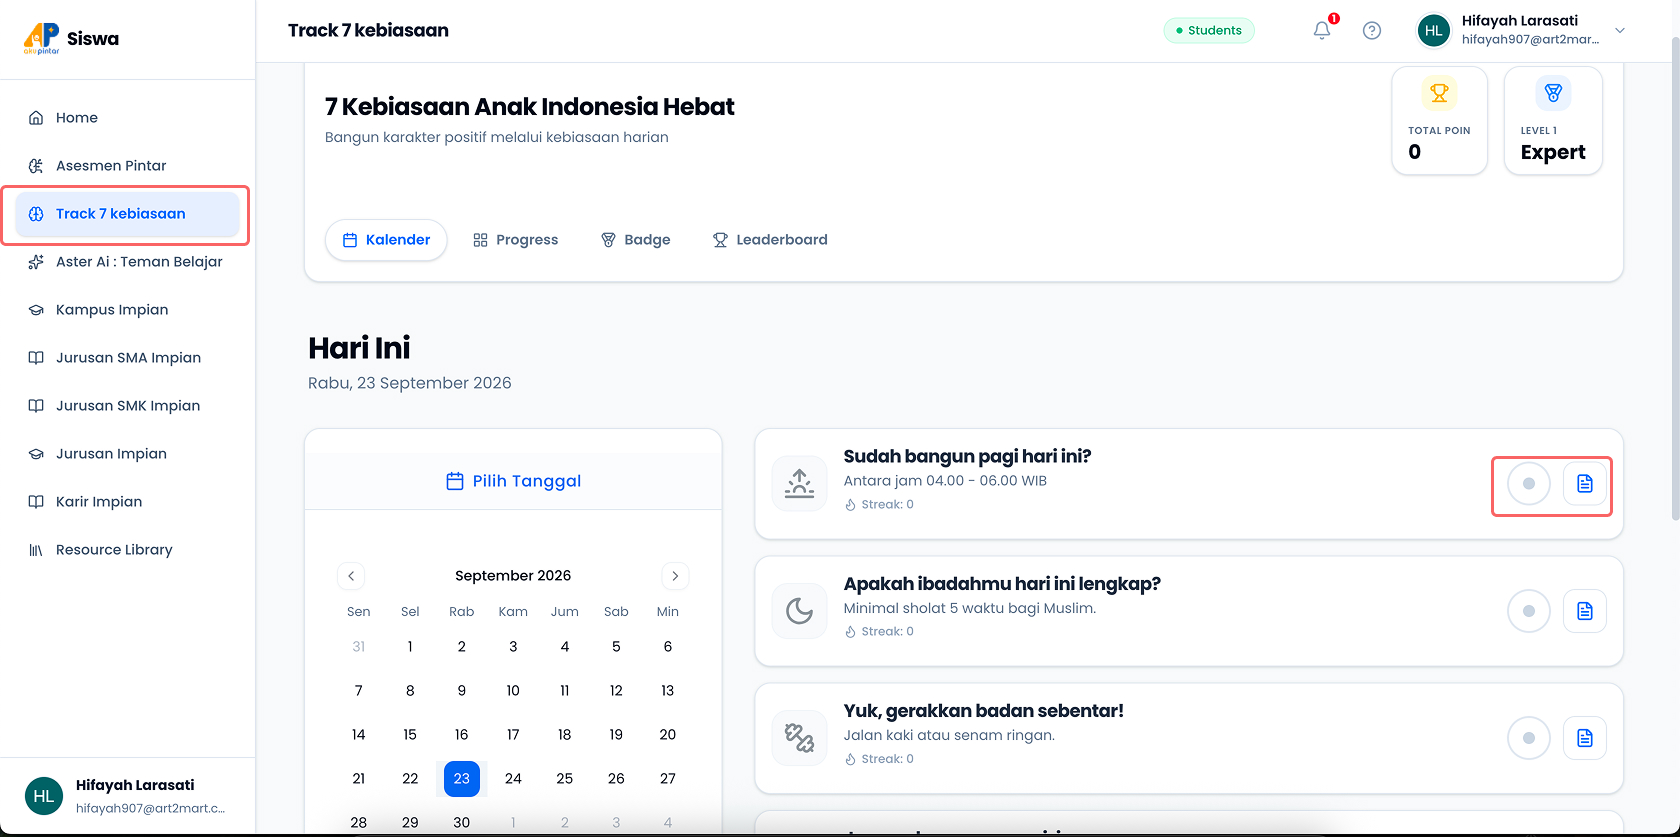Open note for ibadahmu hari ini habit

pyautogui.click(x=1585, y=611)
